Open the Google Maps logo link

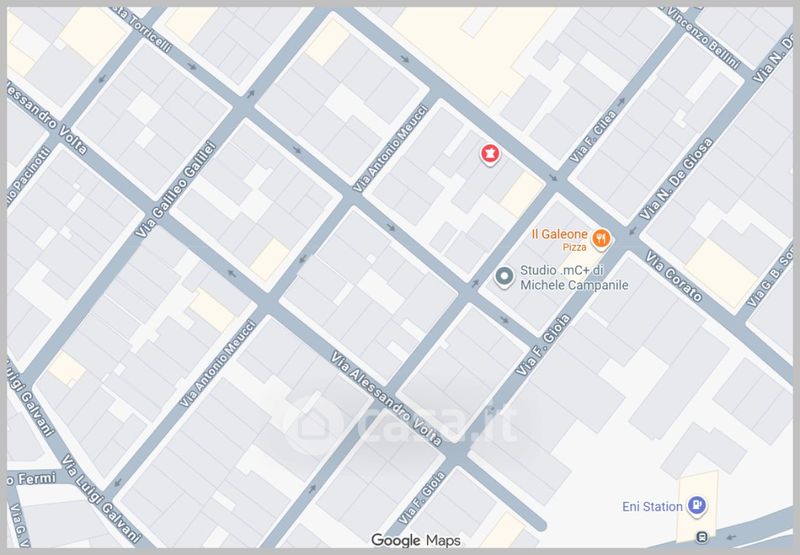click(416, 540)
